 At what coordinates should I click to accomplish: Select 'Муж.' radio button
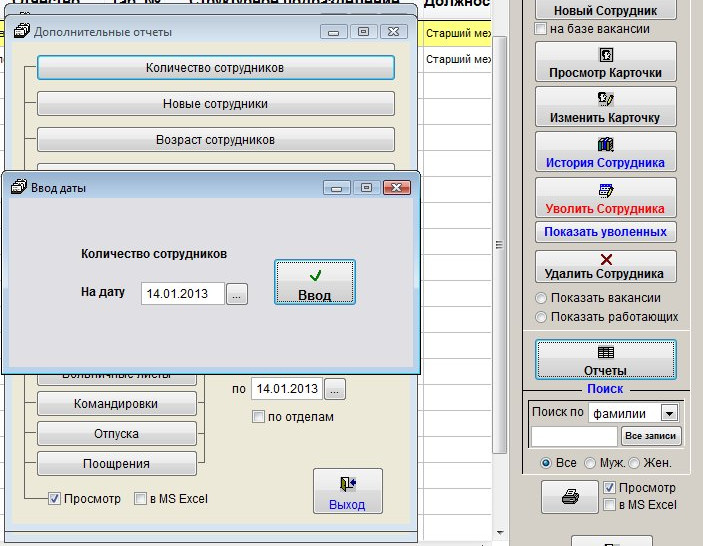pos(590,463)
